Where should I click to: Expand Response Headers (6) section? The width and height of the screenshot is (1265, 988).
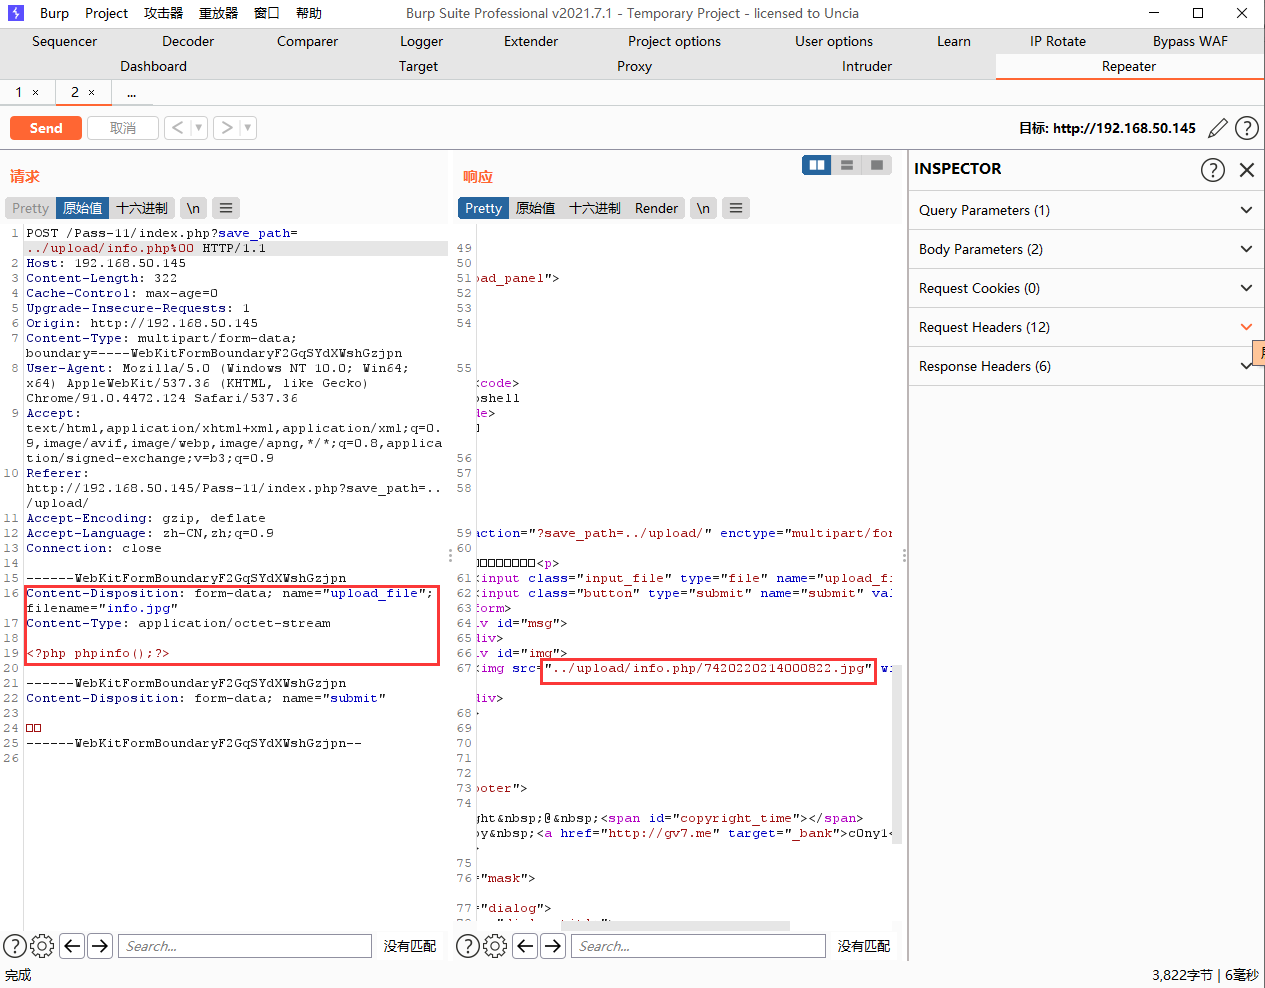click(x=1085, y=366)
